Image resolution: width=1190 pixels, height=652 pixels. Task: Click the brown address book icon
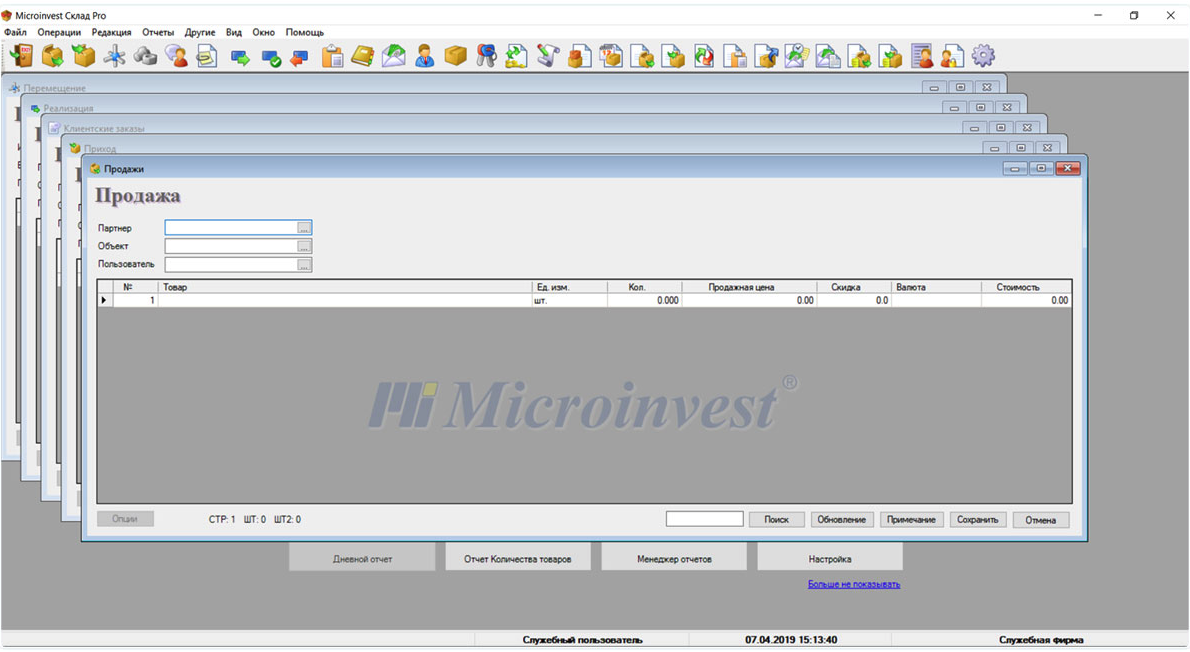[x=362, y=56]
